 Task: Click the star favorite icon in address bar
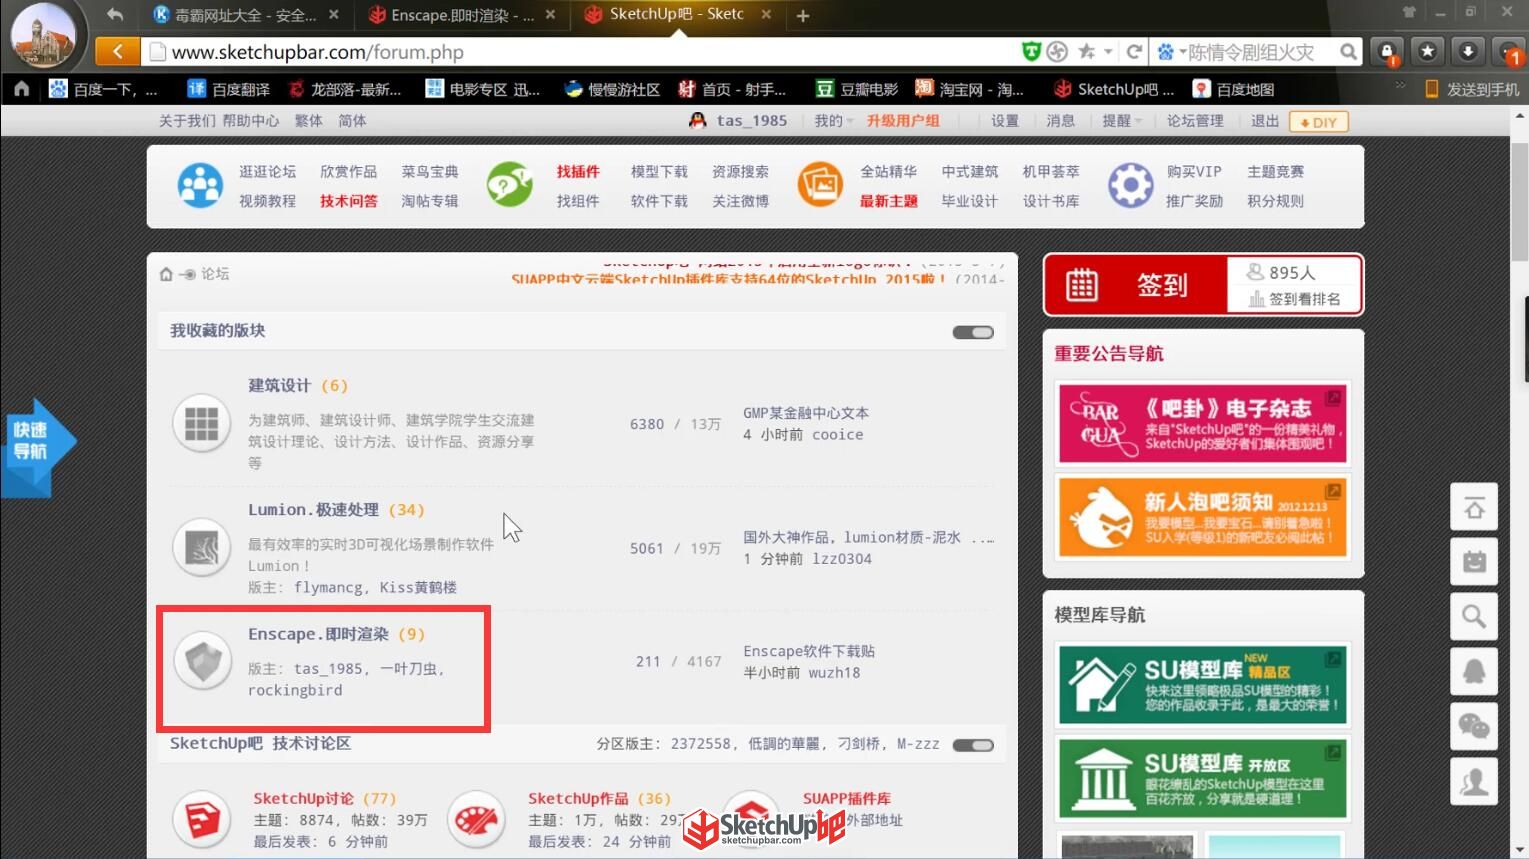pos(1086,51)
